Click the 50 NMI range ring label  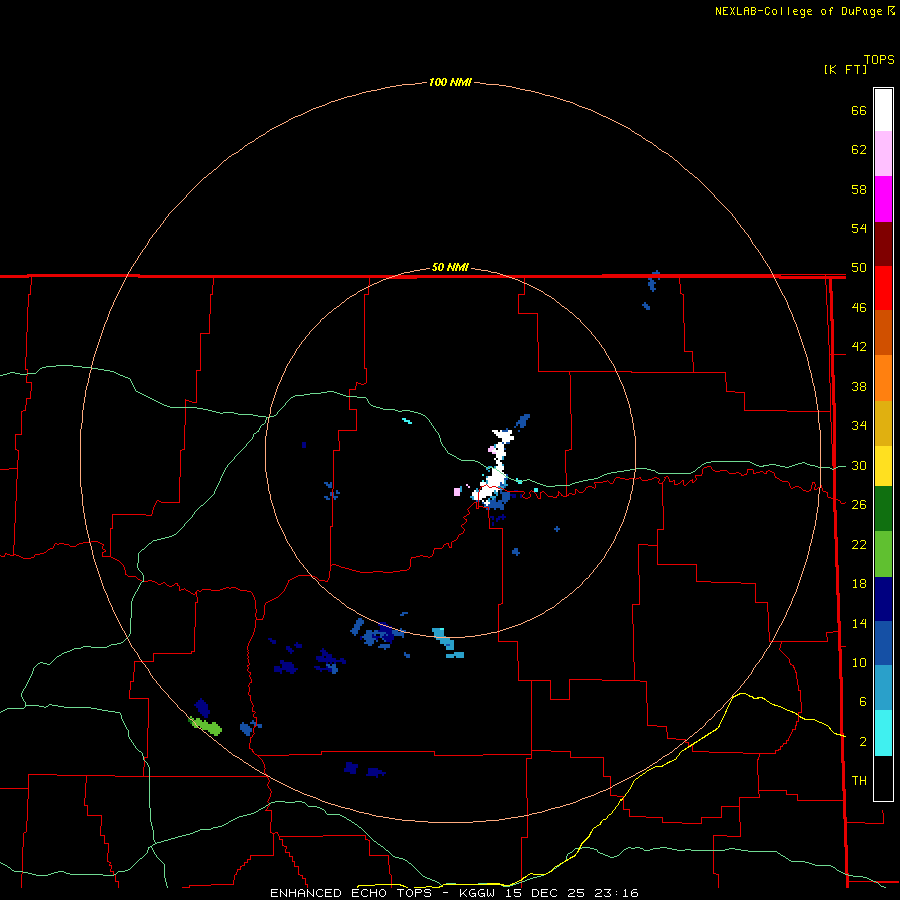pos(450,267)
